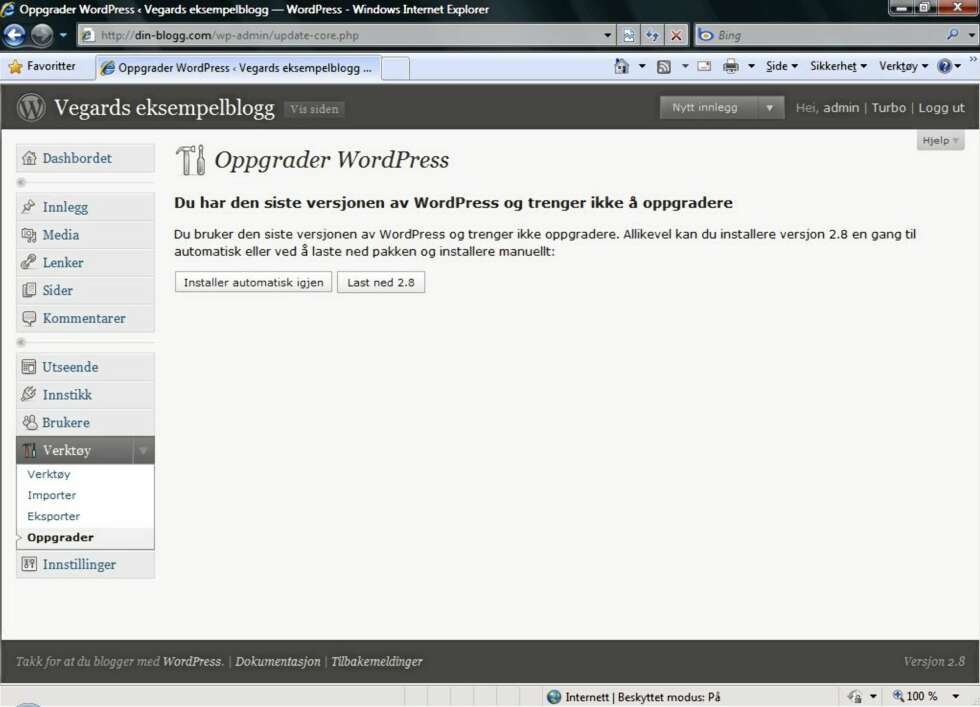
Task: Click Installer automatisk igjen button
Action: coord(253,282)
